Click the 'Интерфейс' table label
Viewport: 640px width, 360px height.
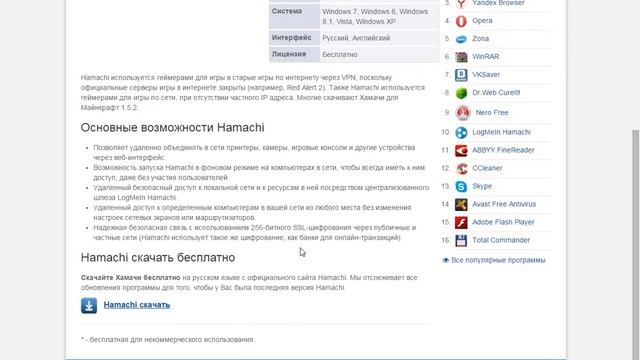pos(291,38)
